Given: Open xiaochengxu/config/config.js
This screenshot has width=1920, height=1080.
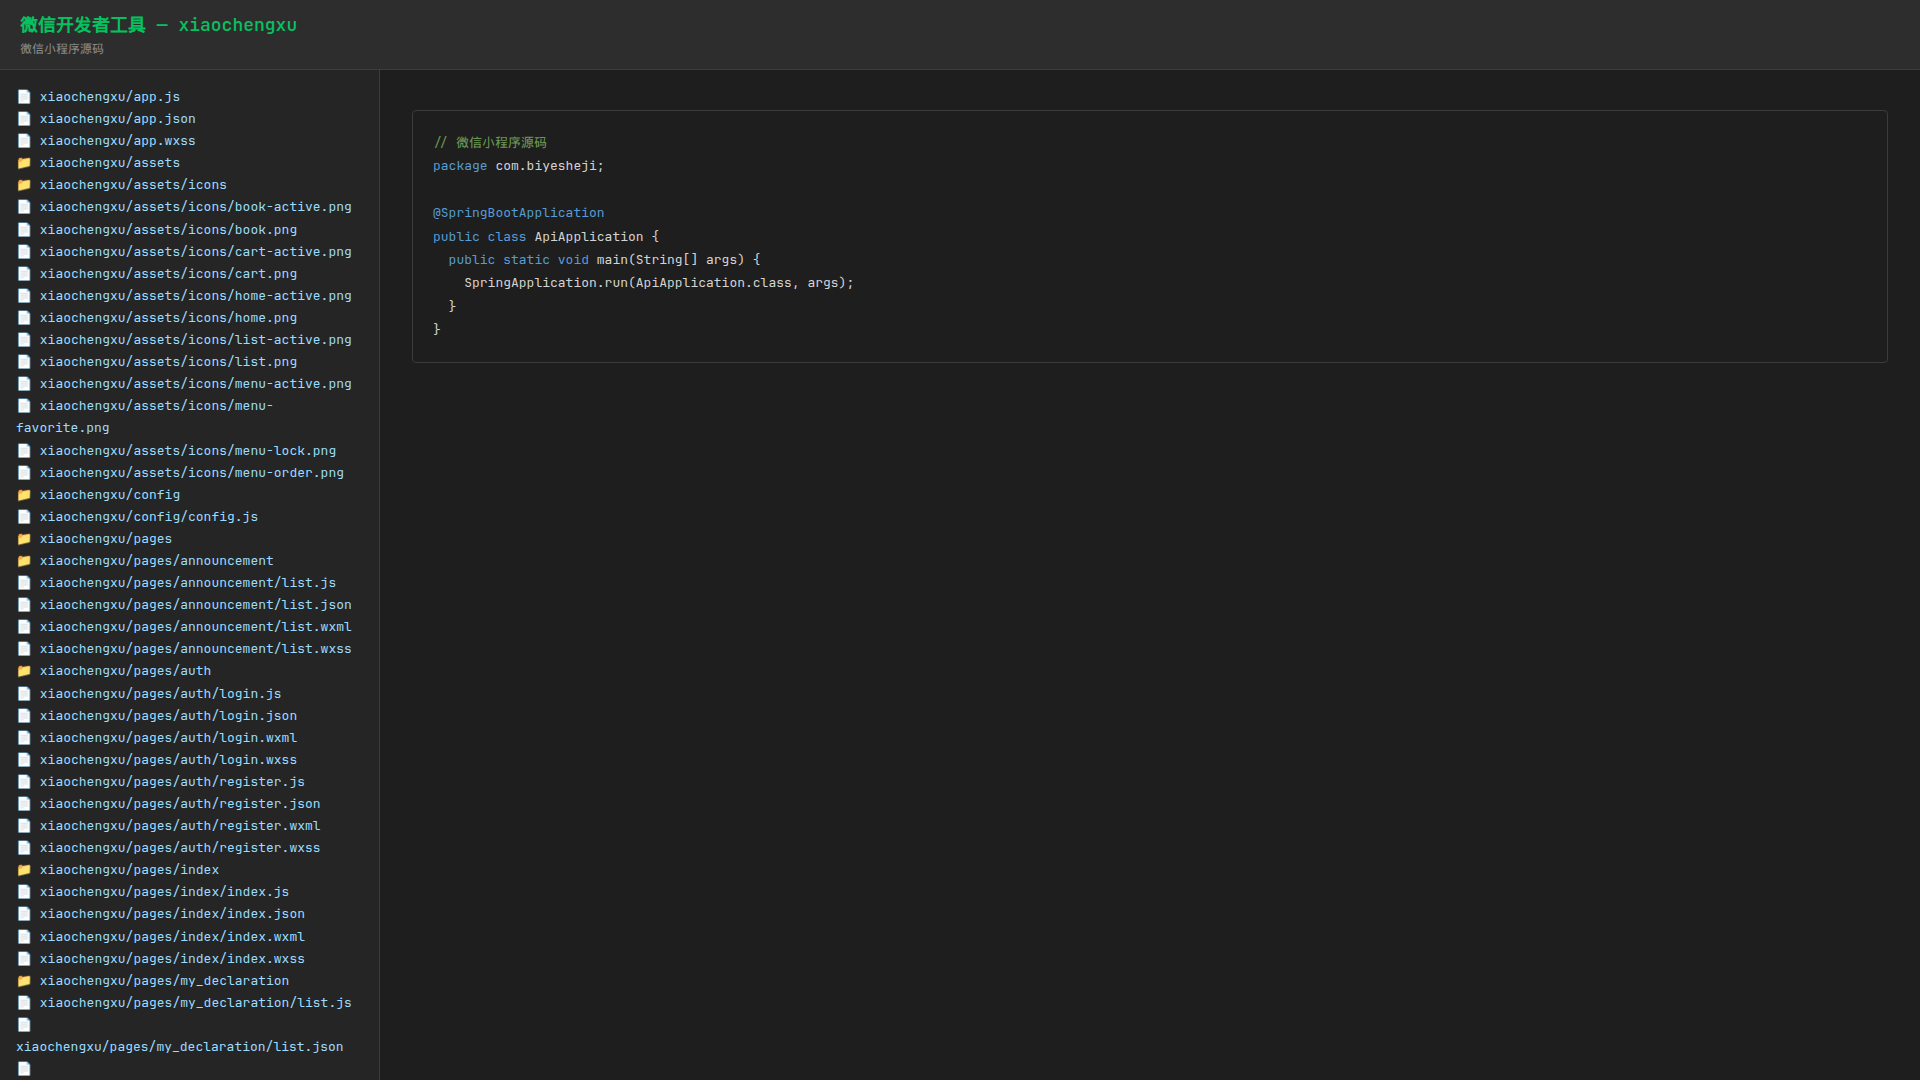Looking at the screenshot, I should pyautogui.click(x=149, y=517).
